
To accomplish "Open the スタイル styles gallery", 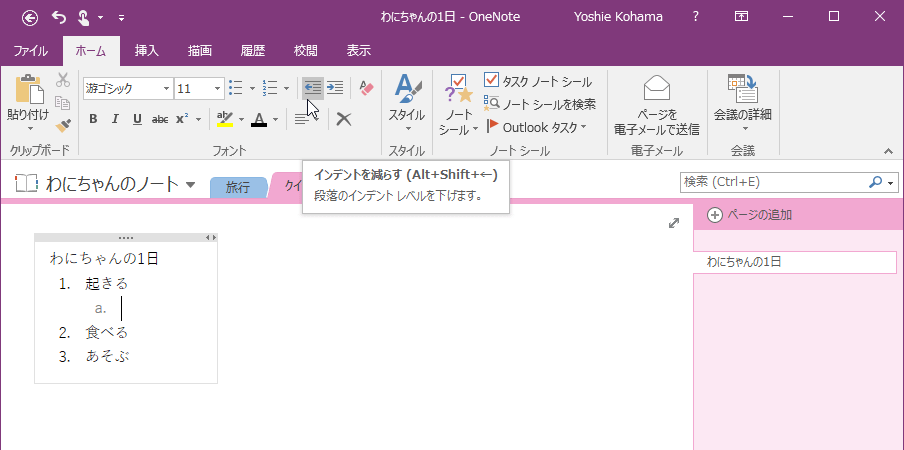I will (406, 104).
